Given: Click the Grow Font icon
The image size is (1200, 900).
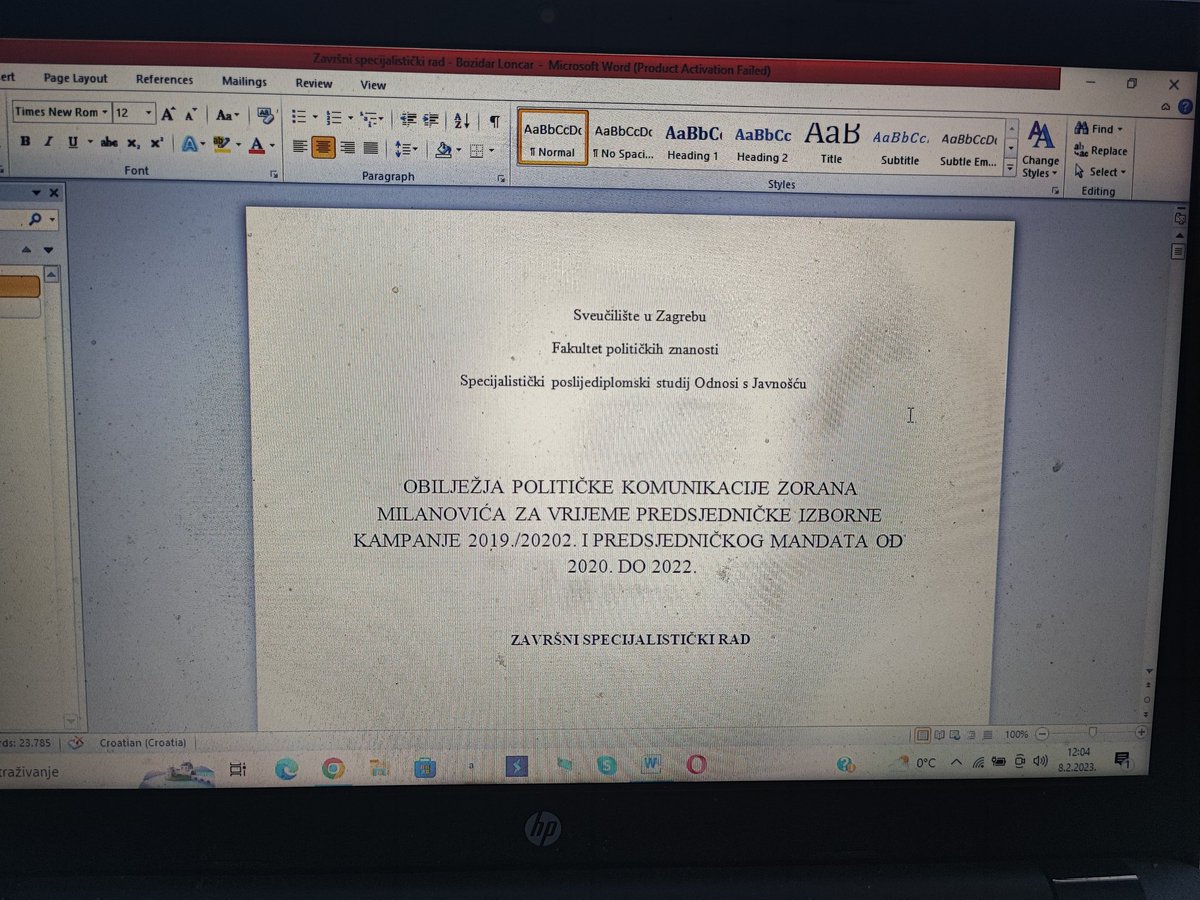Looking at the screenshot, I should [x=169, y=114].
